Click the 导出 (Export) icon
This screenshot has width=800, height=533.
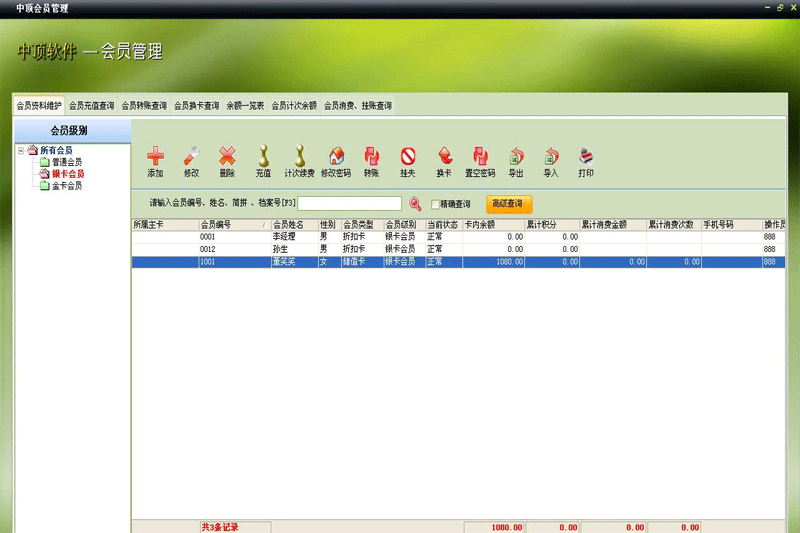tap(516, 156)
